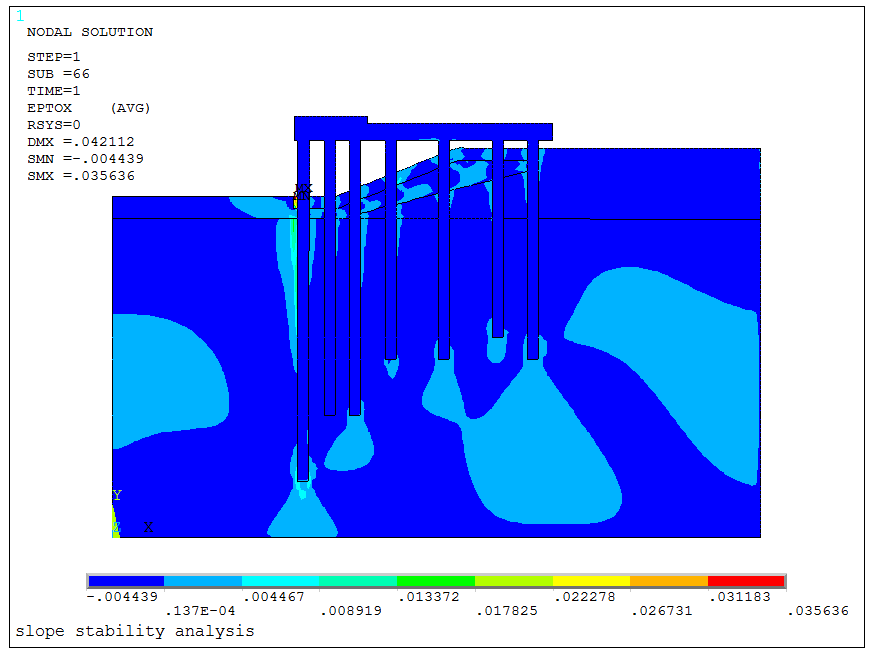The image size is (872, 657).
Task: Select the orange legend color band
Action: click(669, 581)
